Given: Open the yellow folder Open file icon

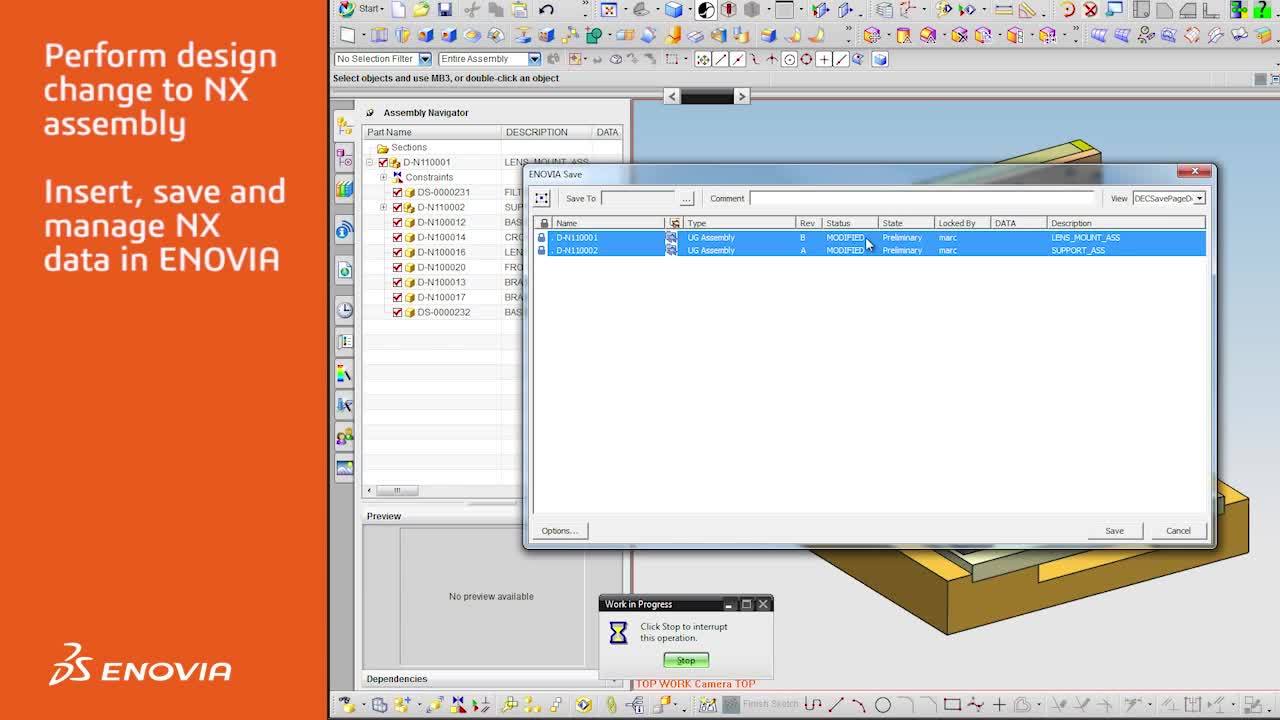Looking at the screenshot, I should [x=421, y=9].
